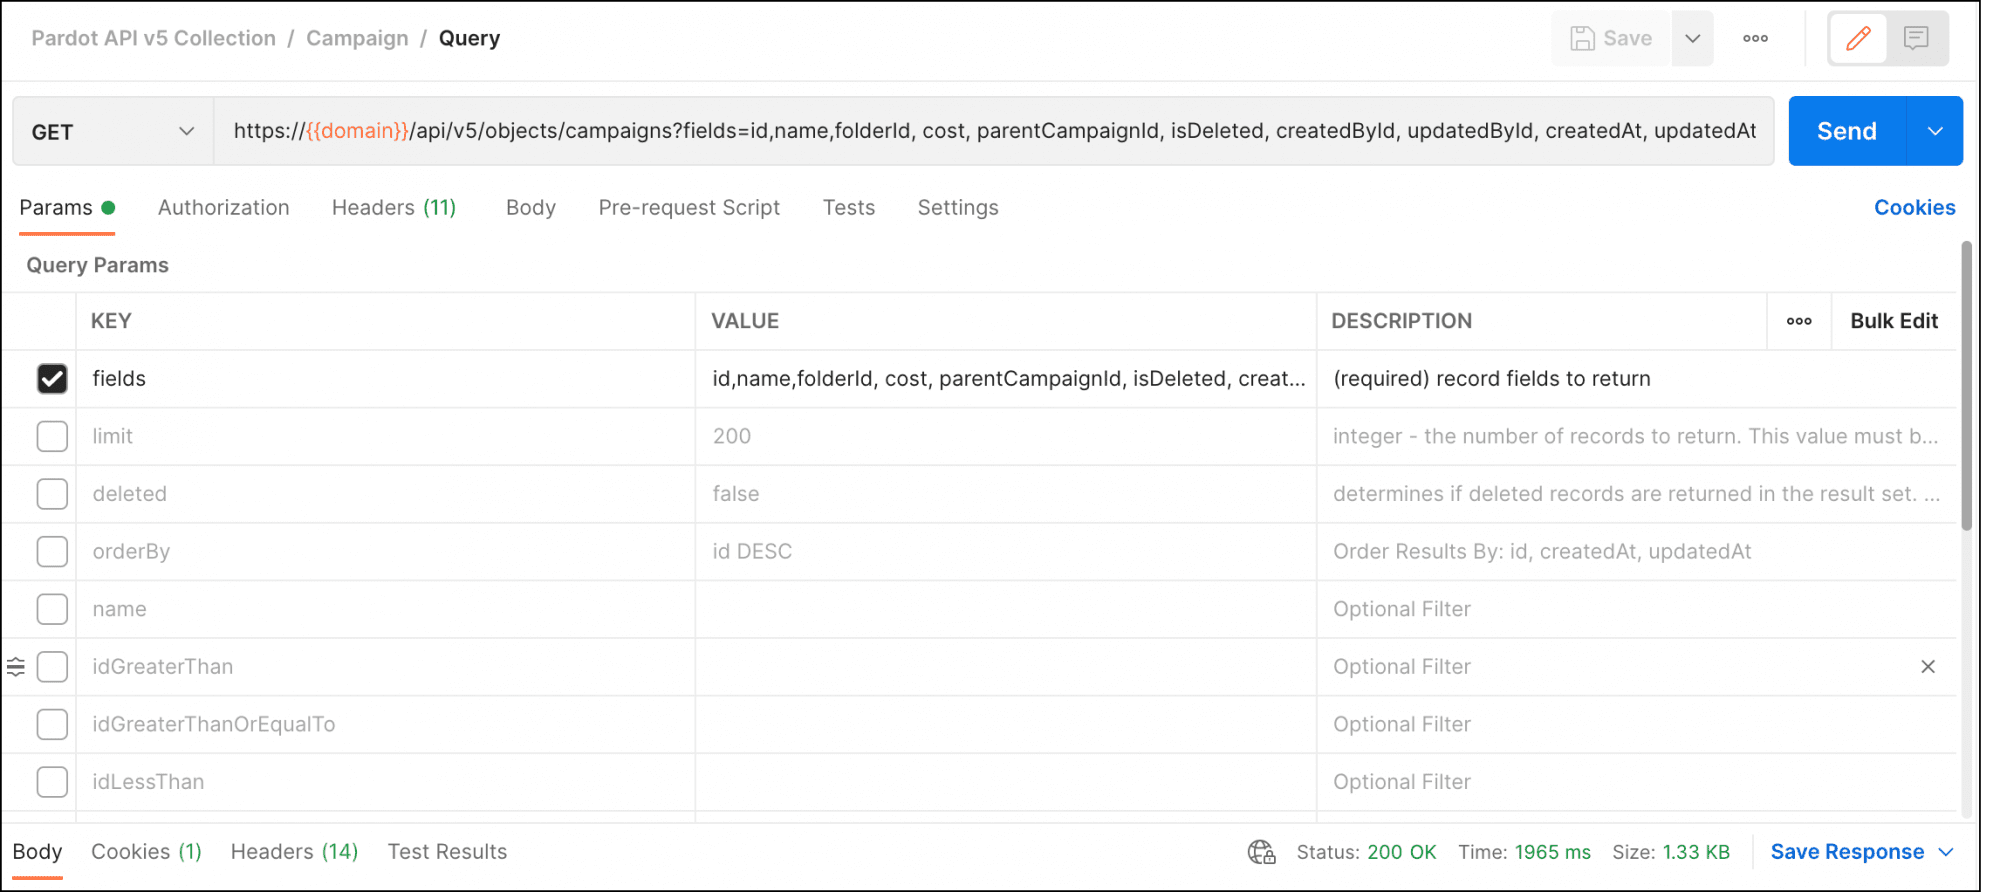The image size is (2000, 892).
Task: Open the comments panel icon
Action: [1916, 39]
